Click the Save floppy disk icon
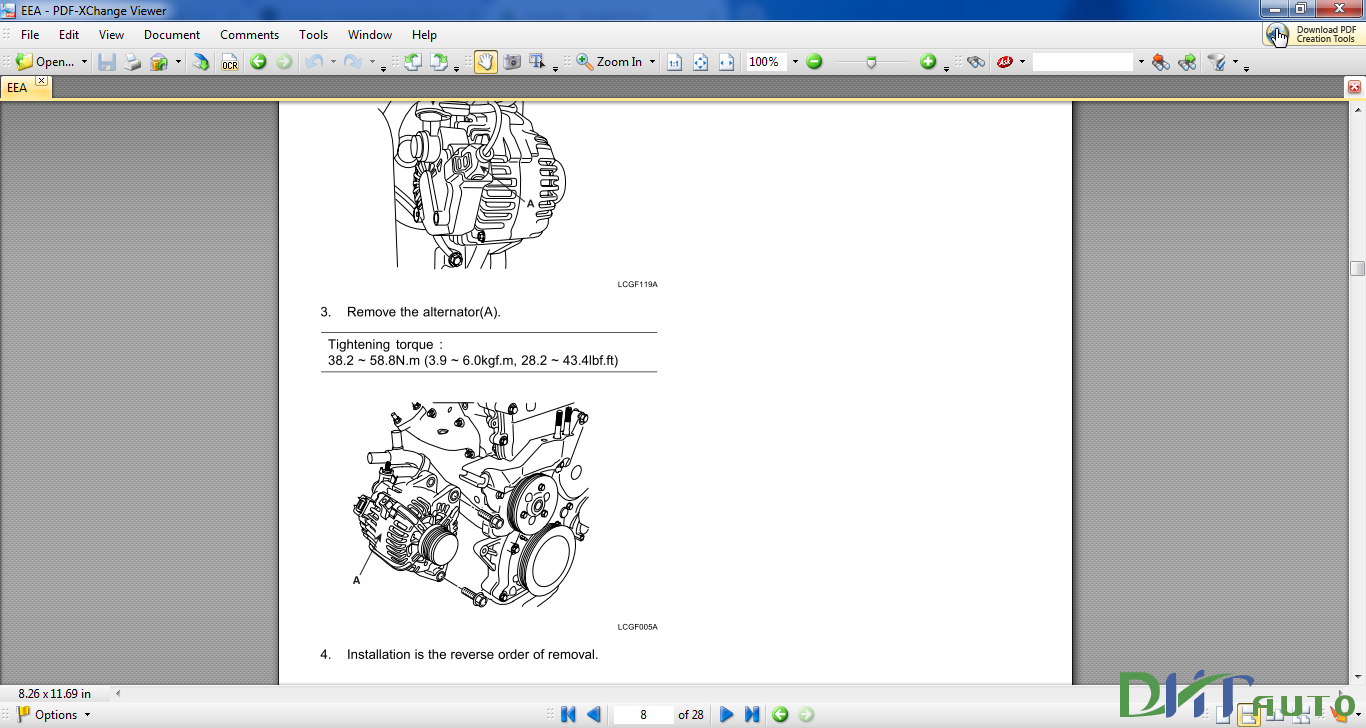 pyautogui.click(x=107, y=62)
